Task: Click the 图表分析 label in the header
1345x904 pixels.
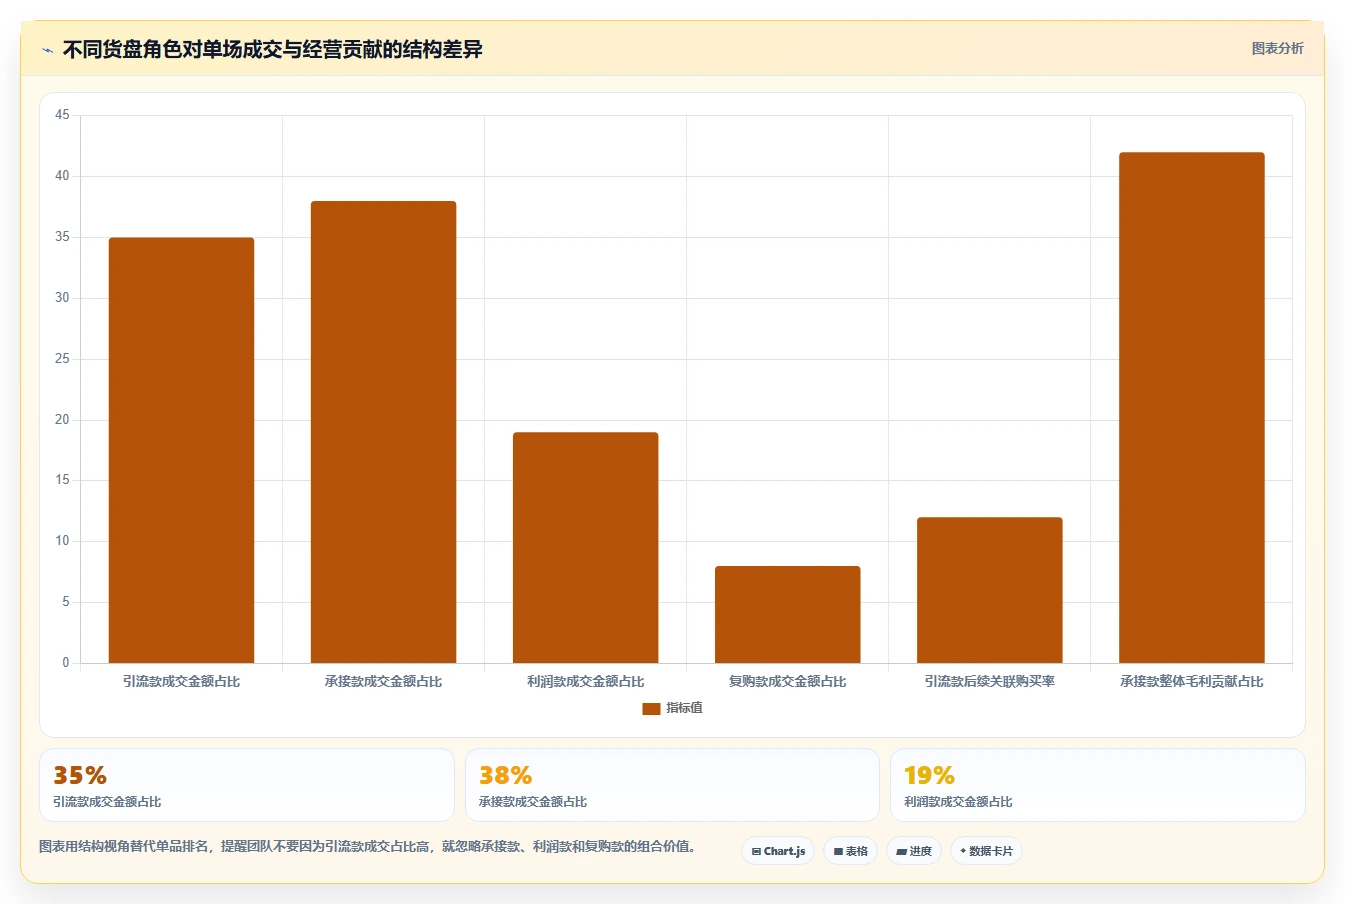Action: coord(1277,48)
